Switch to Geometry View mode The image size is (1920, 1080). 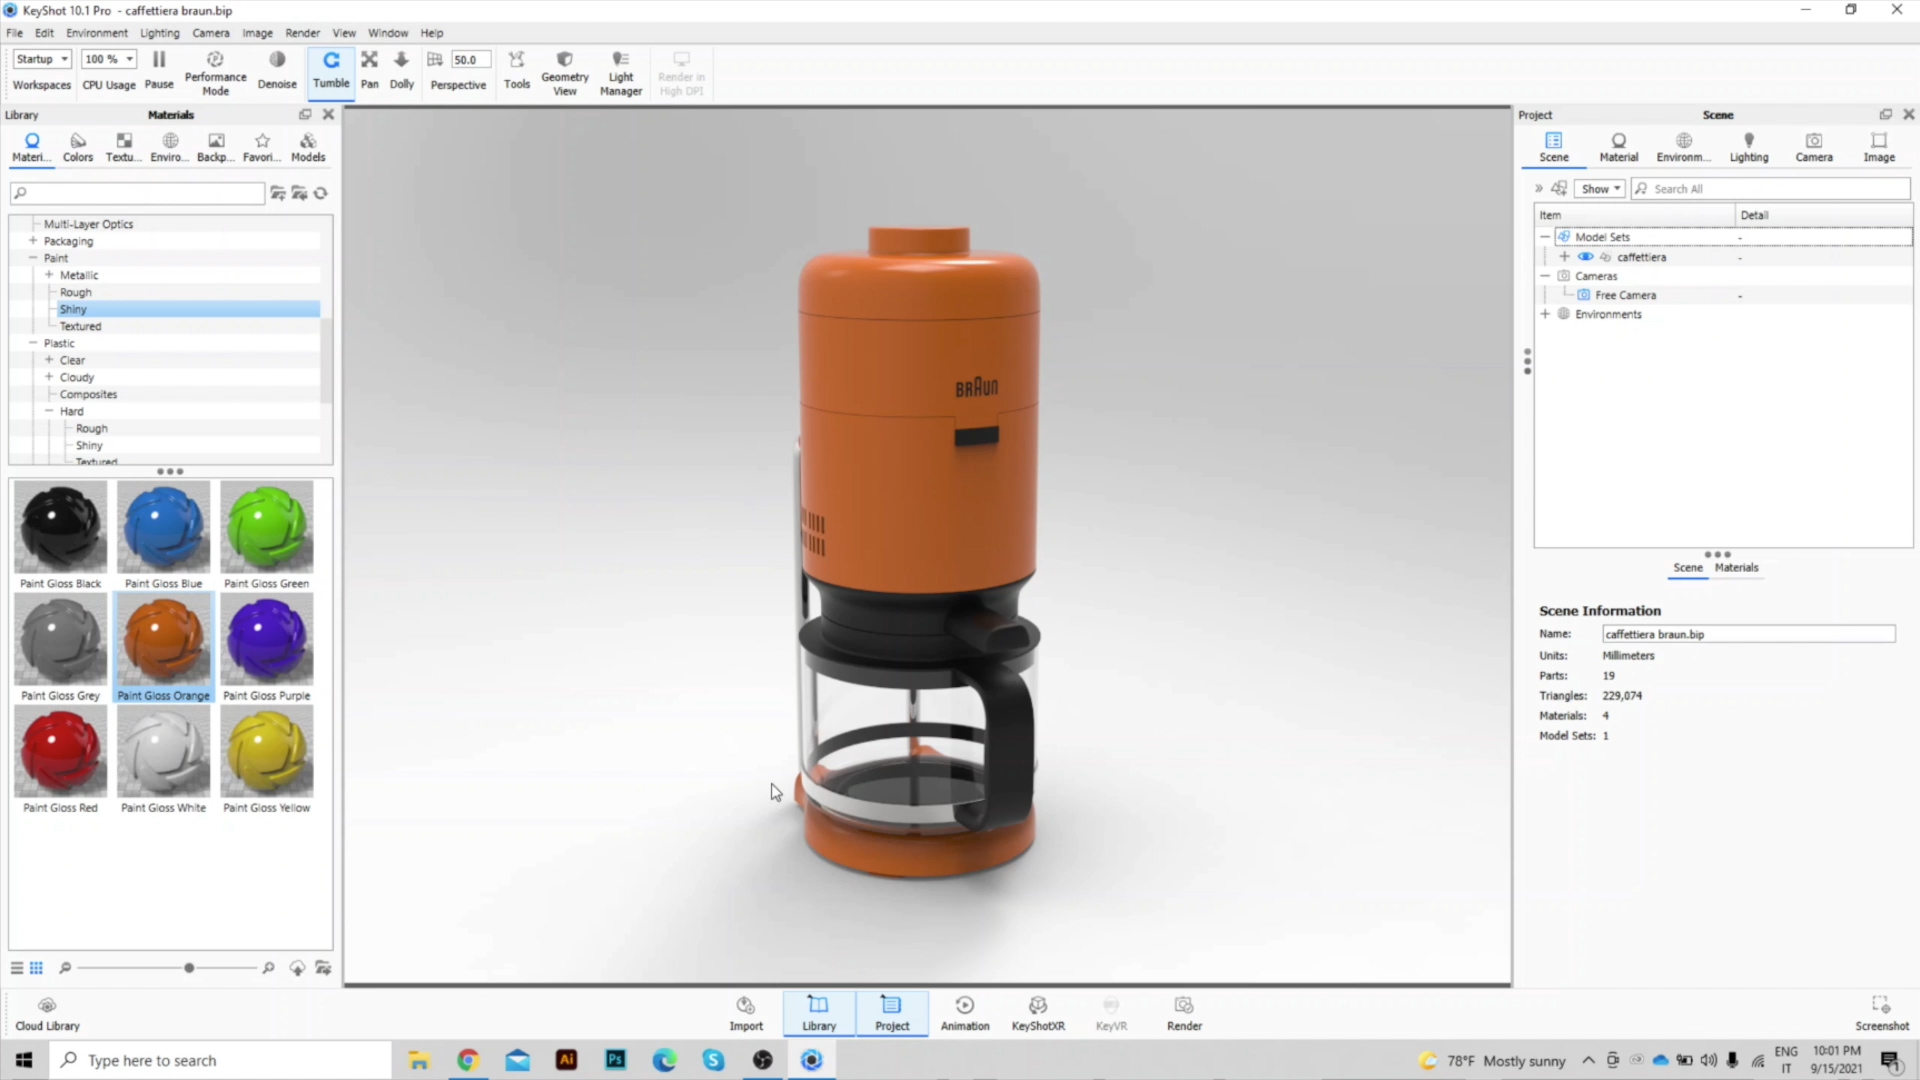coord(563,71)
